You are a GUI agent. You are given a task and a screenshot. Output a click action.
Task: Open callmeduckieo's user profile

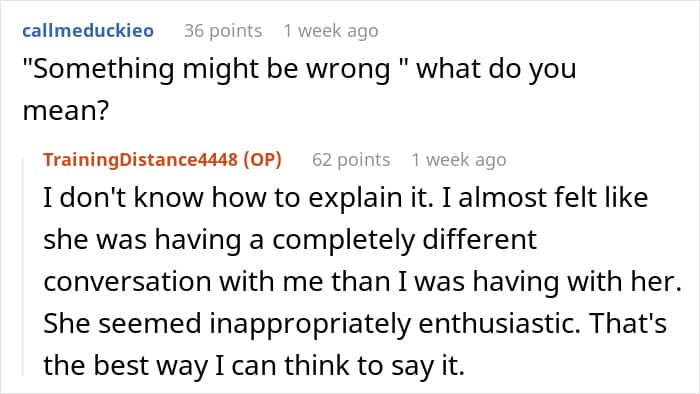(88, 31)
